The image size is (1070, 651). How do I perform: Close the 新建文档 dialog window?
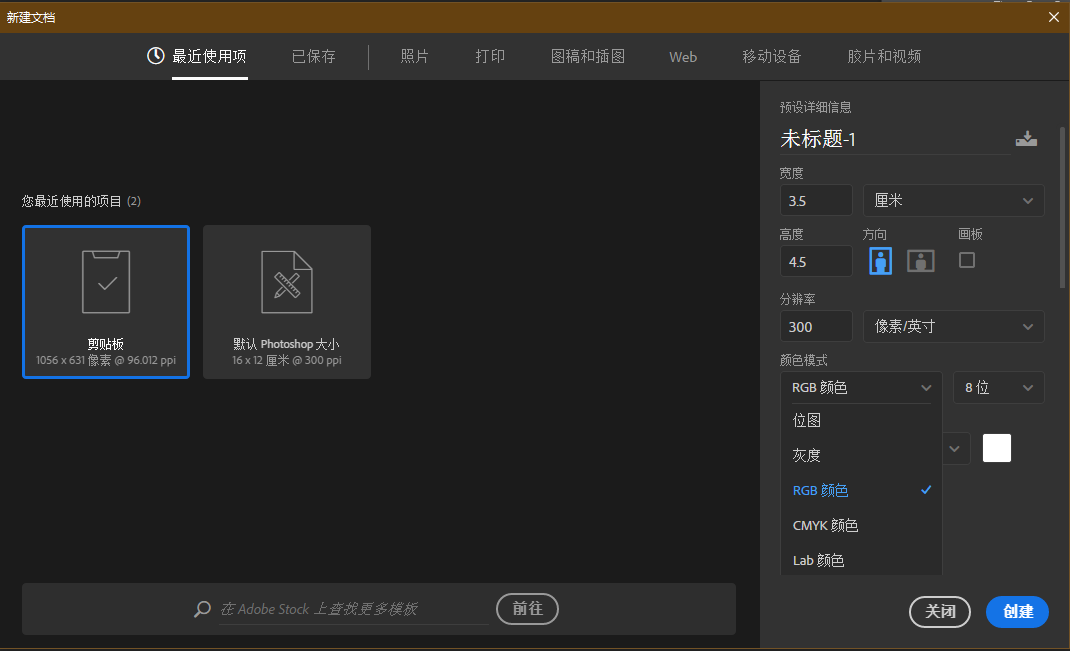1053,16
